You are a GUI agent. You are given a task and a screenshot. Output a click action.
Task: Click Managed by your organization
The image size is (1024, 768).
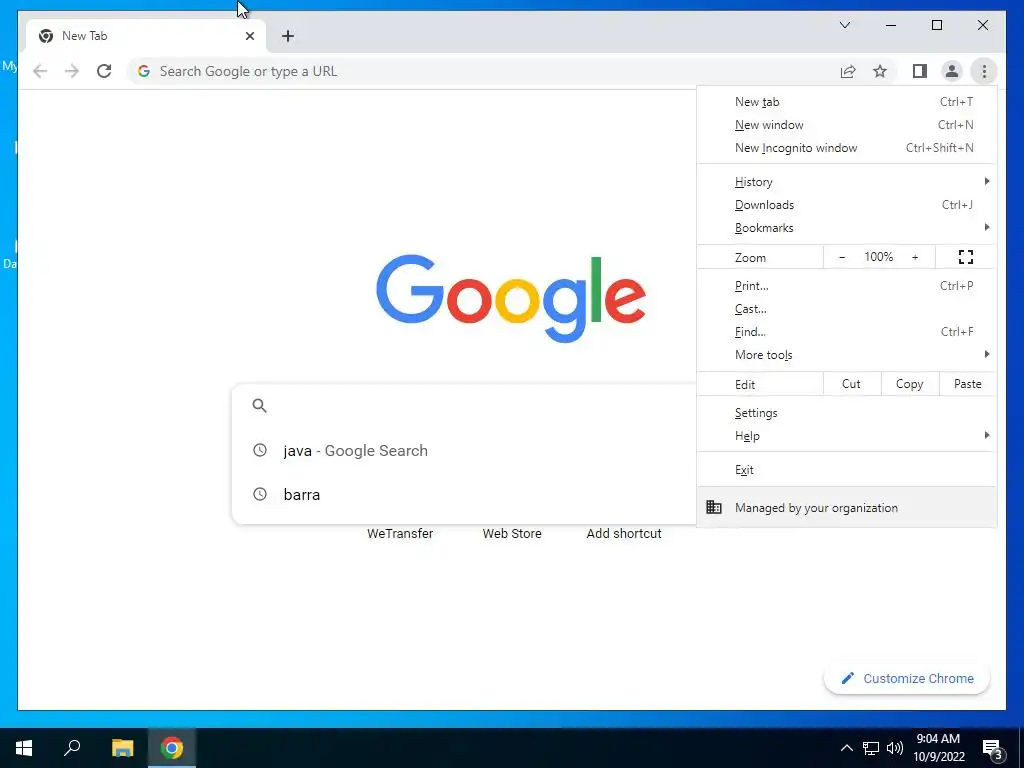(x=847, y=507)
